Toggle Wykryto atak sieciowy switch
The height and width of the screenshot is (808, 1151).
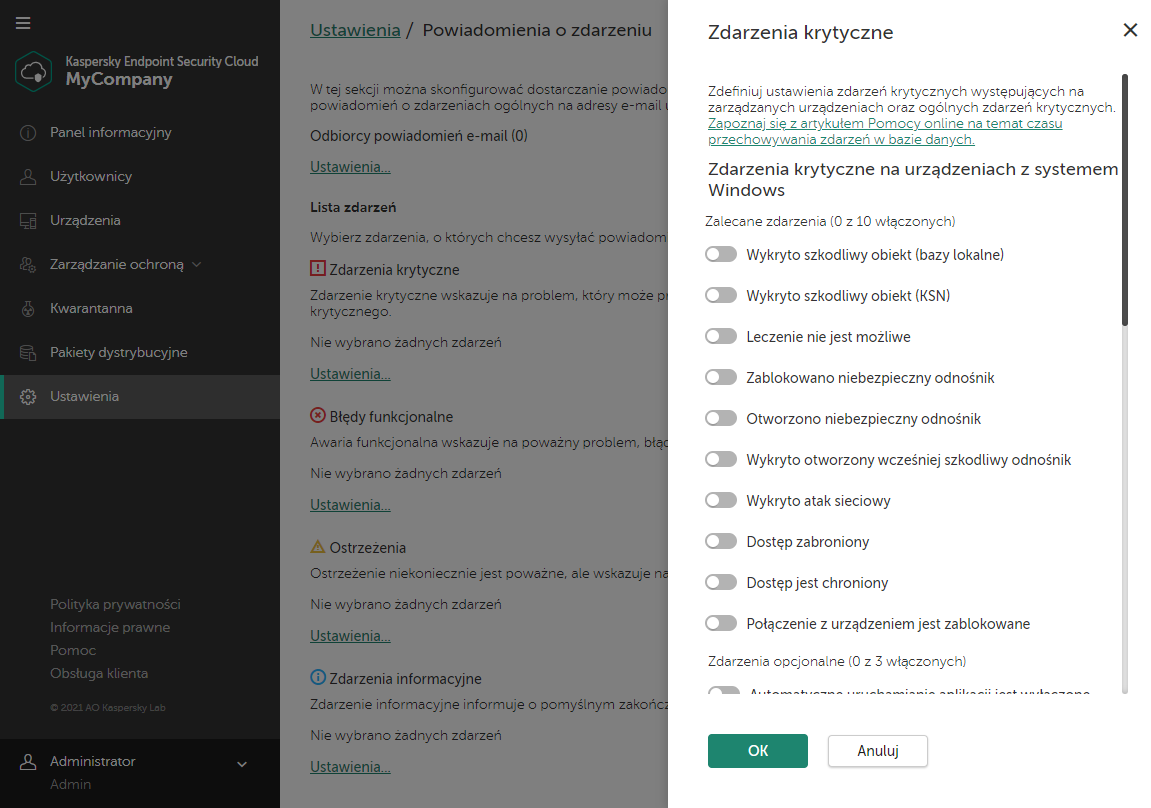pos(720,501)
